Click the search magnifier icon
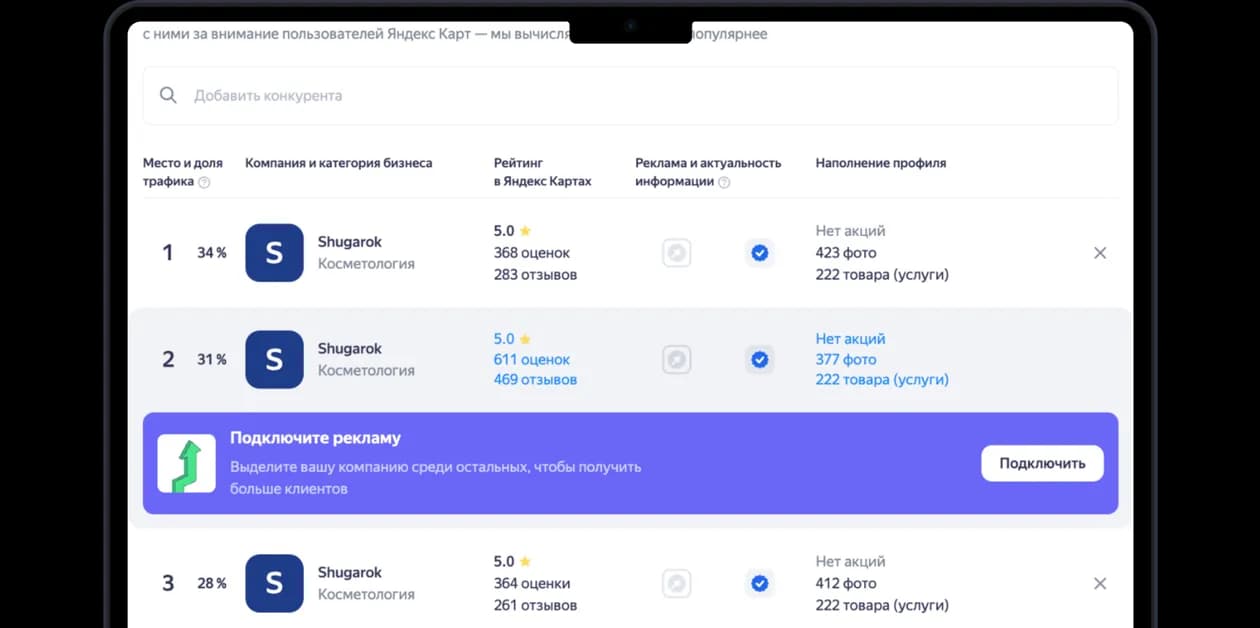Screen dimensions: 1260x628 168,96
